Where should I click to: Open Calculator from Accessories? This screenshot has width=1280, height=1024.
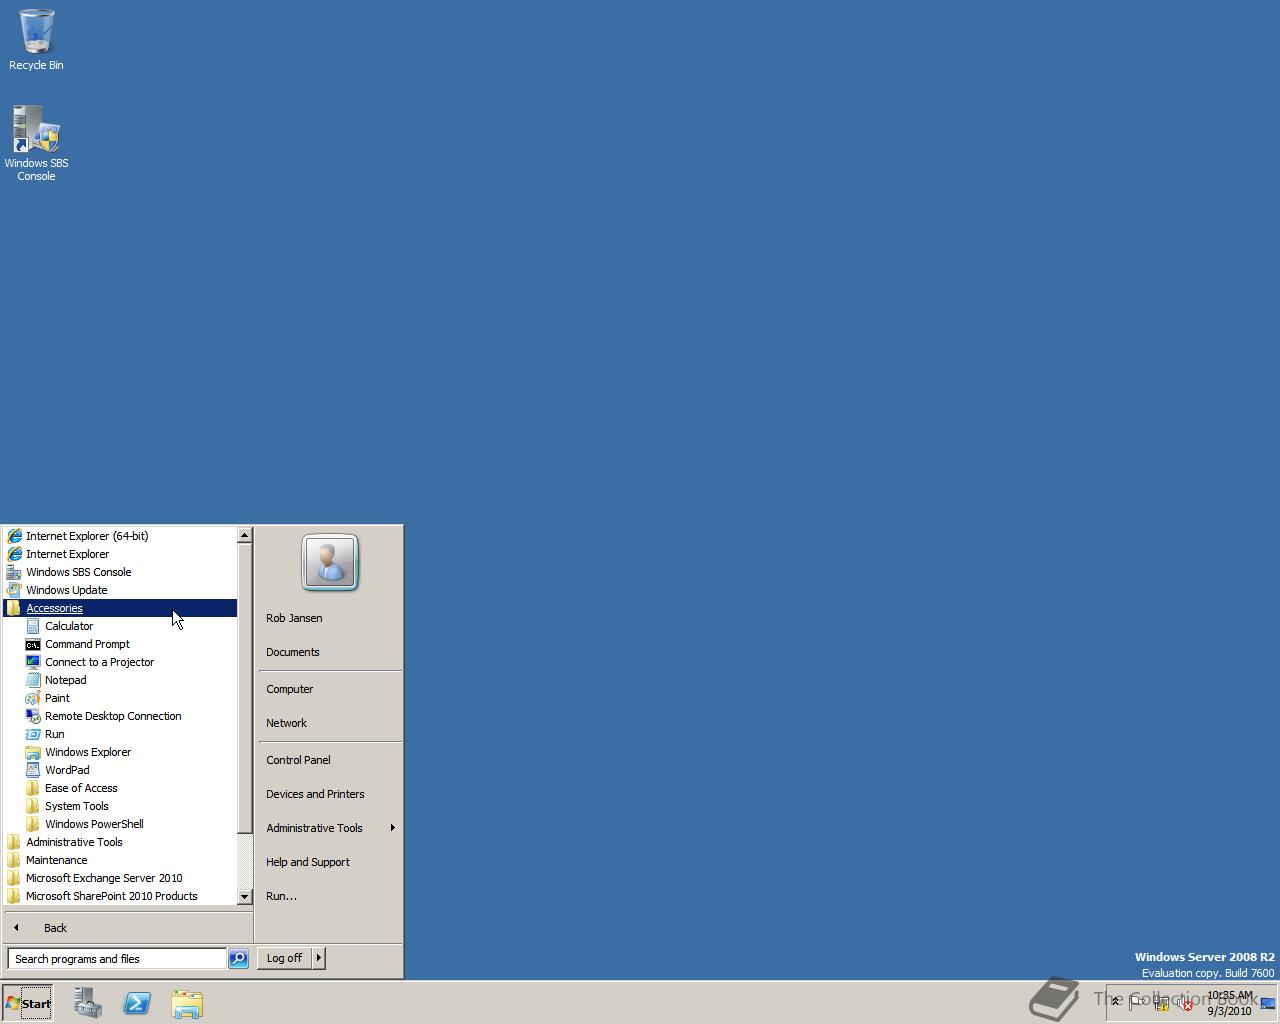(x=120, y=626)
